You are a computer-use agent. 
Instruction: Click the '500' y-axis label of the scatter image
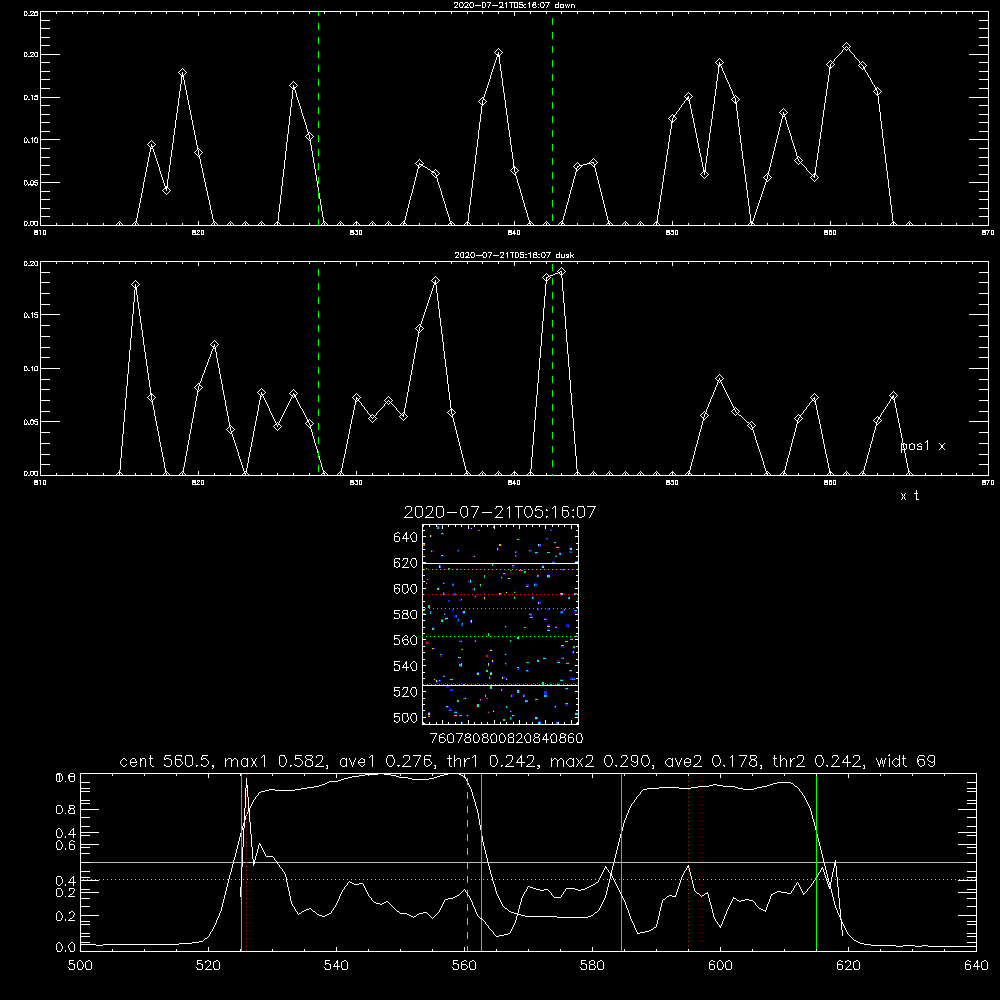[x=405, y=718]
